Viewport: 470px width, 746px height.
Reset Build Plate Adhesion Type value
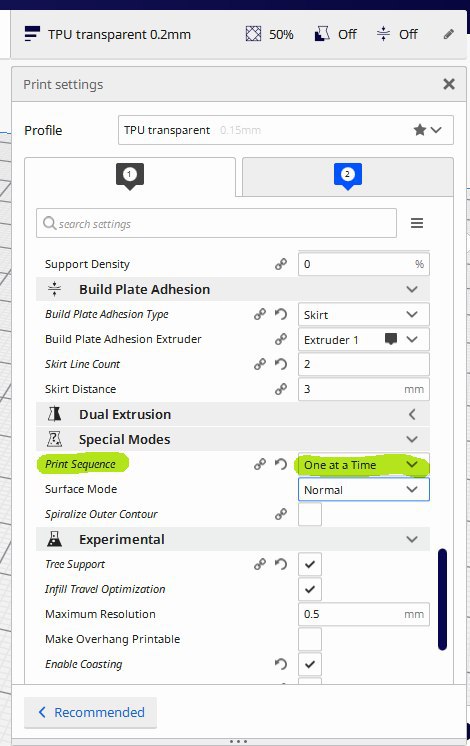point(281,314)
